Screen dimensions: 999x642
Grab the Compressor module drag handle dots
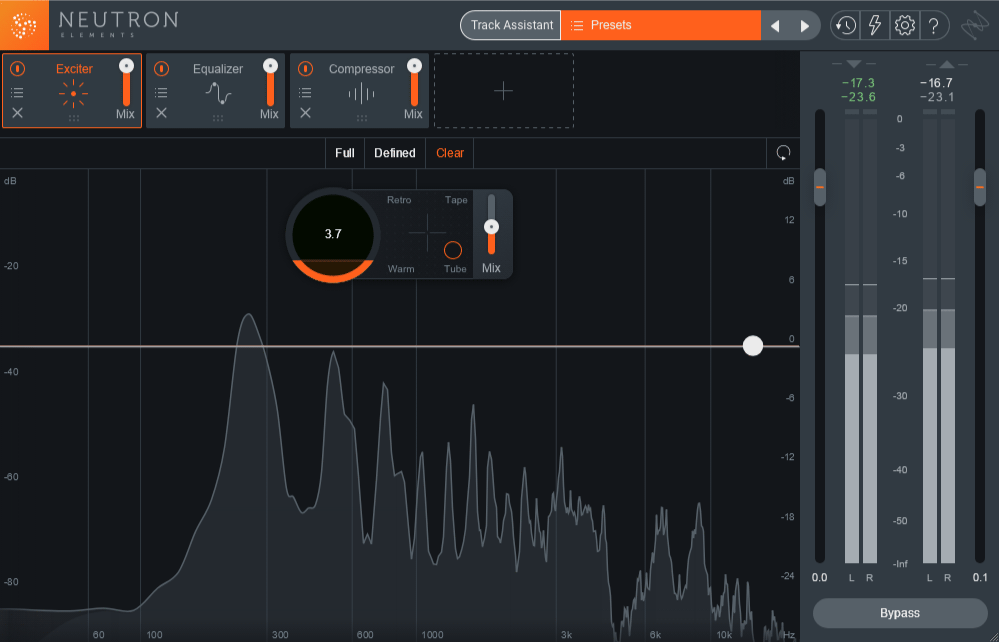362,118
